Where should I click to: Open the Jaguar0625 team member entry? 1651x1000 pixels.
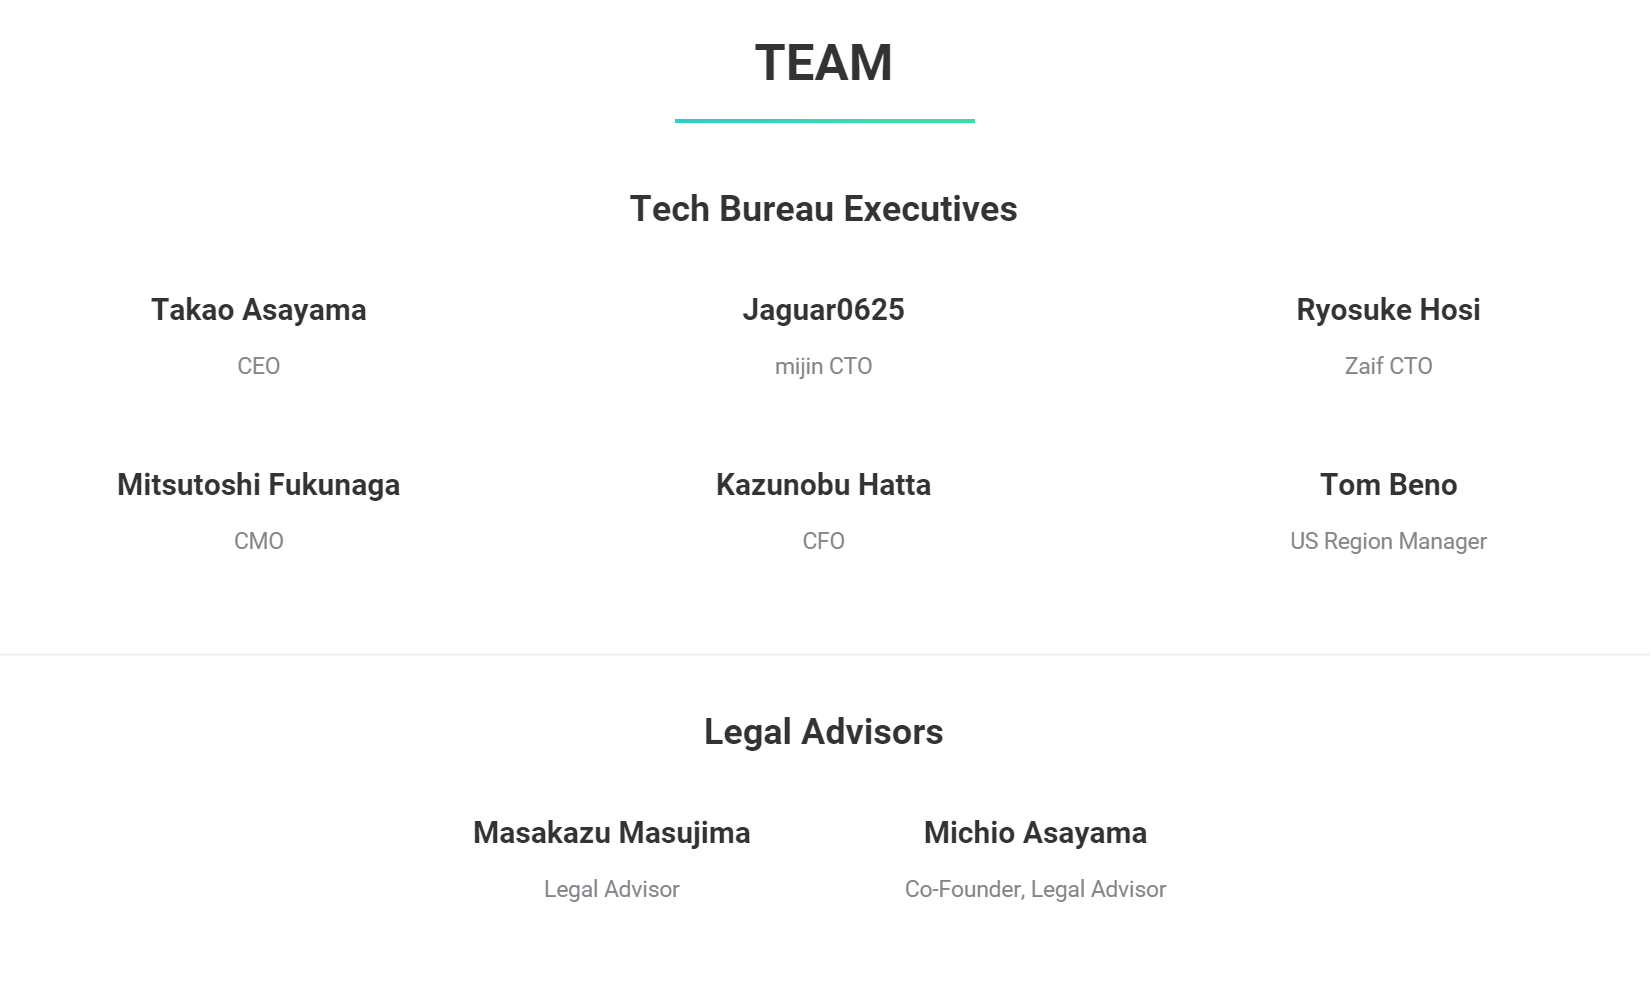823,310
